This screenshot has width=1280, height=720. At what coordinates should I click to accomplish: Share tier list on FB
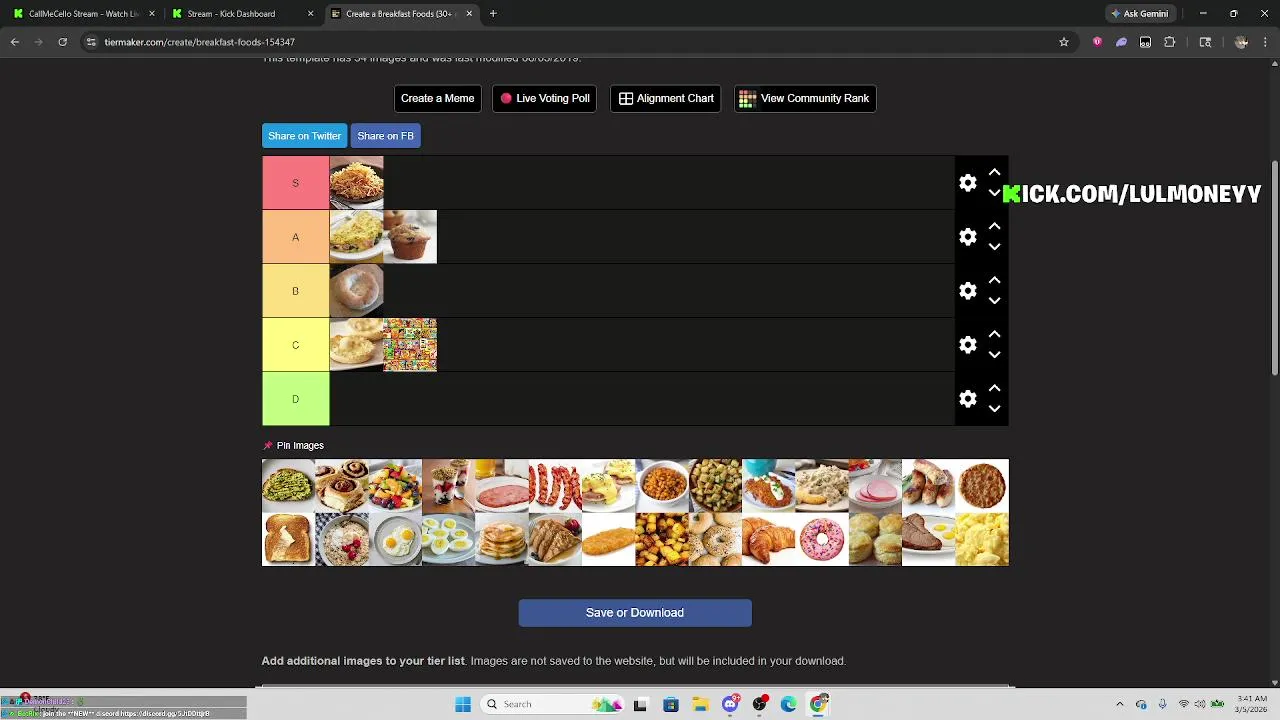coord(385,136)
